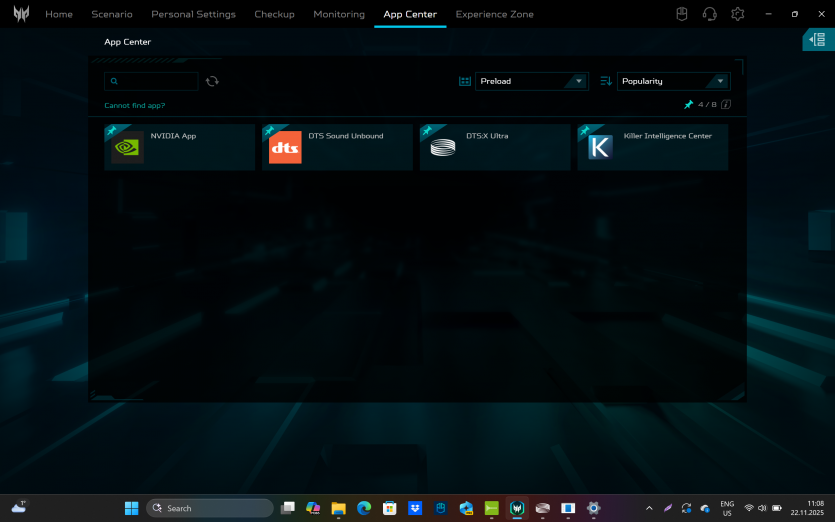The height and width of the screenshot is (522, 835).
Task: Open the NVIDIA App tile
Action: tap(180, 147)
